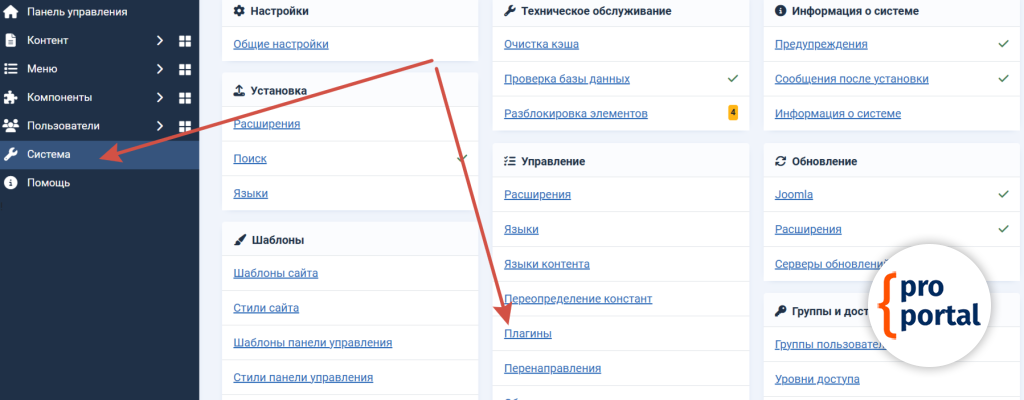Click Очистка кэша link
1024x400 pixels.
click(541, 44)
